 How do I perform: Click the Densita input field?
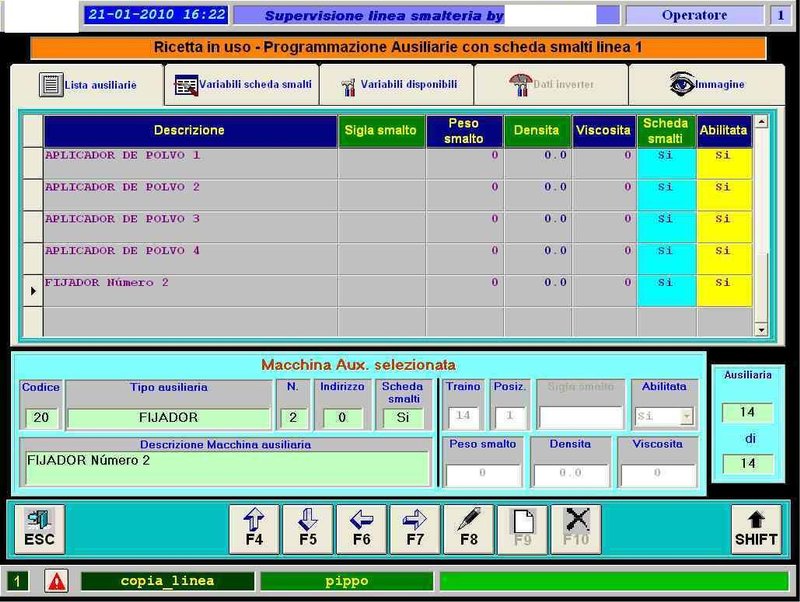coord(570,474)
